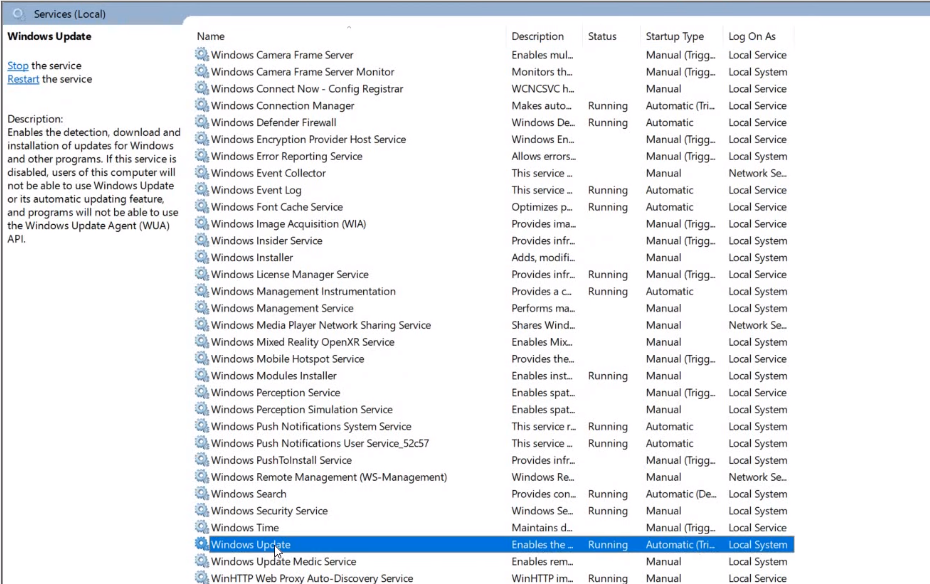Click the gear icon for Windows Error Reporting Service

[x=202, y=156]
